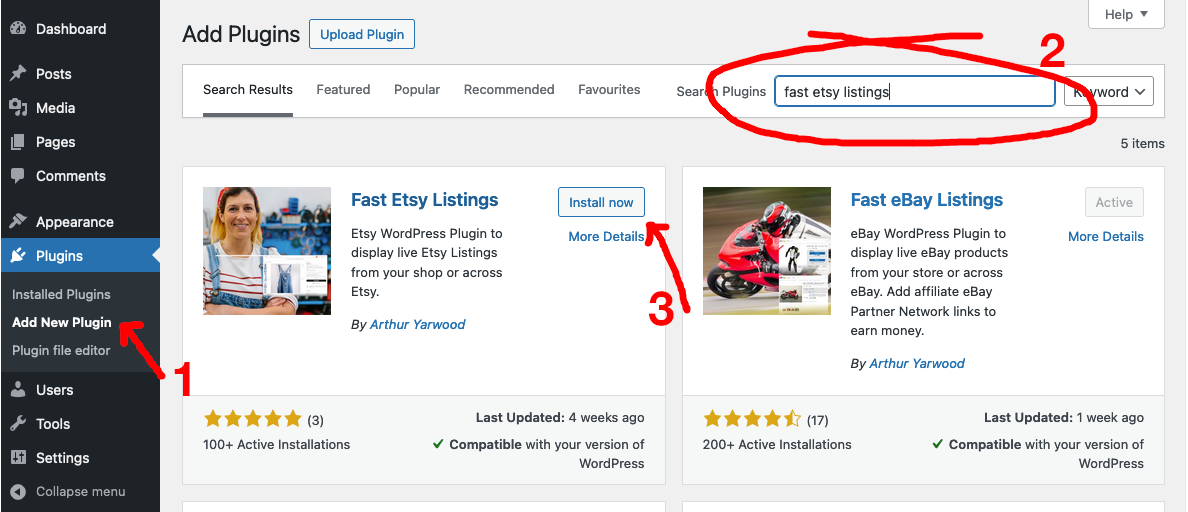Open Arthur Yarwood link under Etsy plugin
Image resolution: width=1188 pixels, height=512 pixels.
[x=417, y=324]
